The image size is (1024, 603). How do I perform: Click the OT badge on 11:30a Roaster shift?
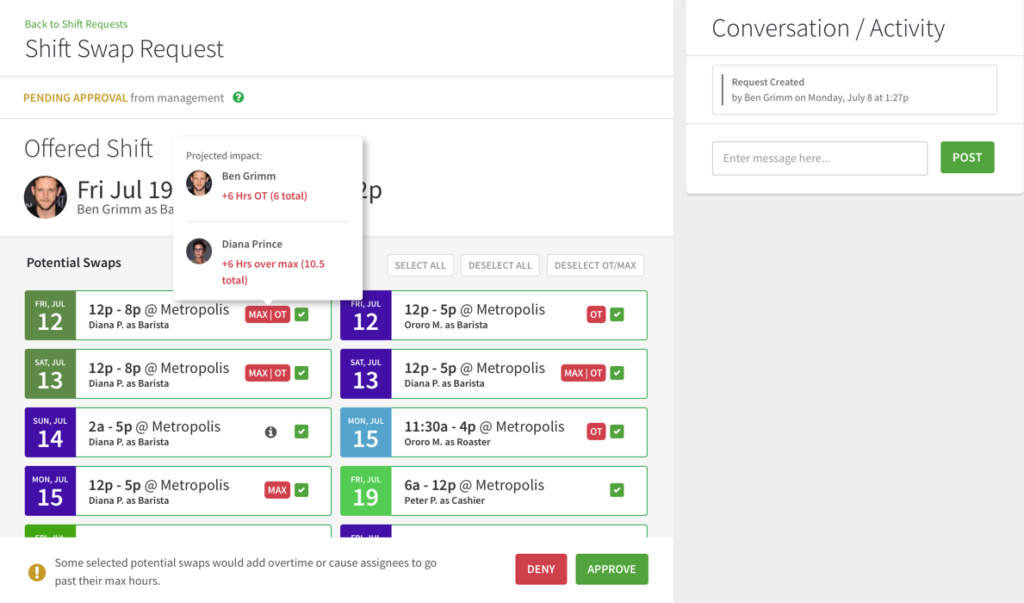point(596,432)
